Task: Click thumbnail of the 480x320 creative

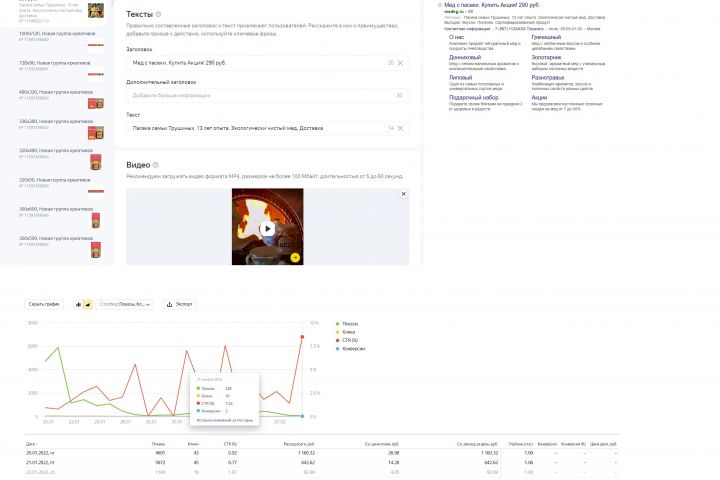Action: (96, 103)
